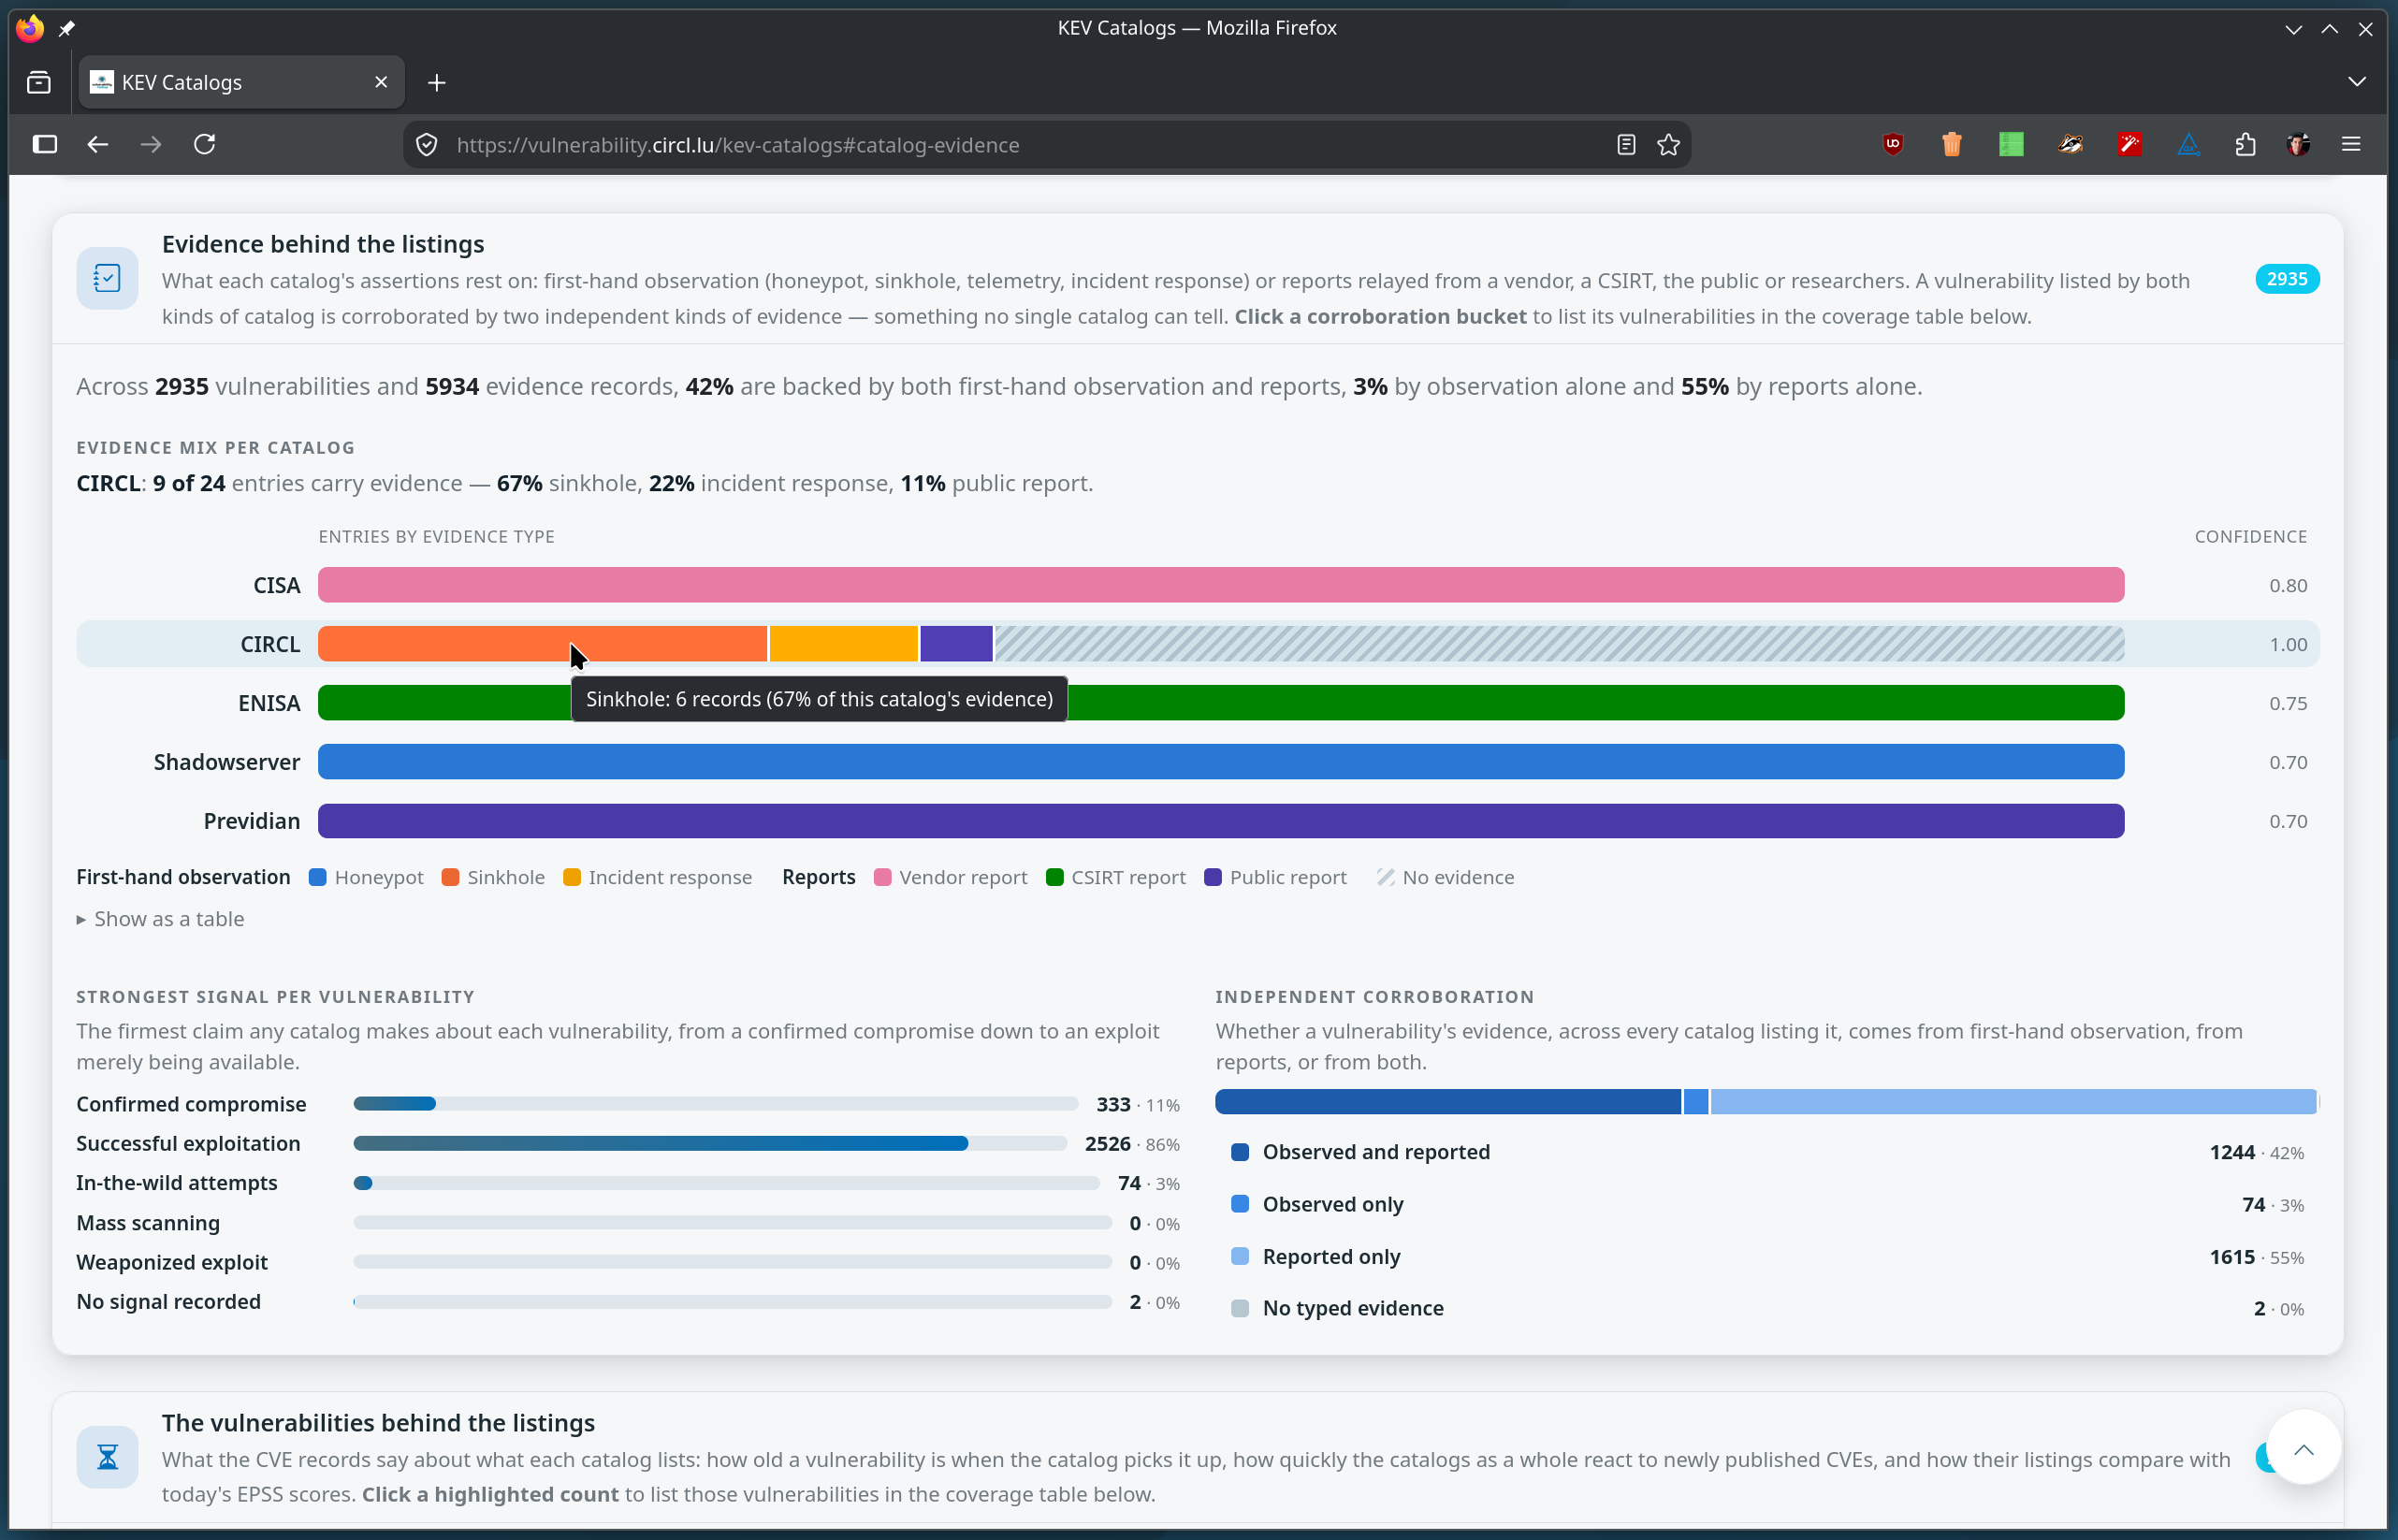The image size is (2398, 1540).
Task: Click the CISA confidence value 0.80
Action: (x=2288, y=585)
